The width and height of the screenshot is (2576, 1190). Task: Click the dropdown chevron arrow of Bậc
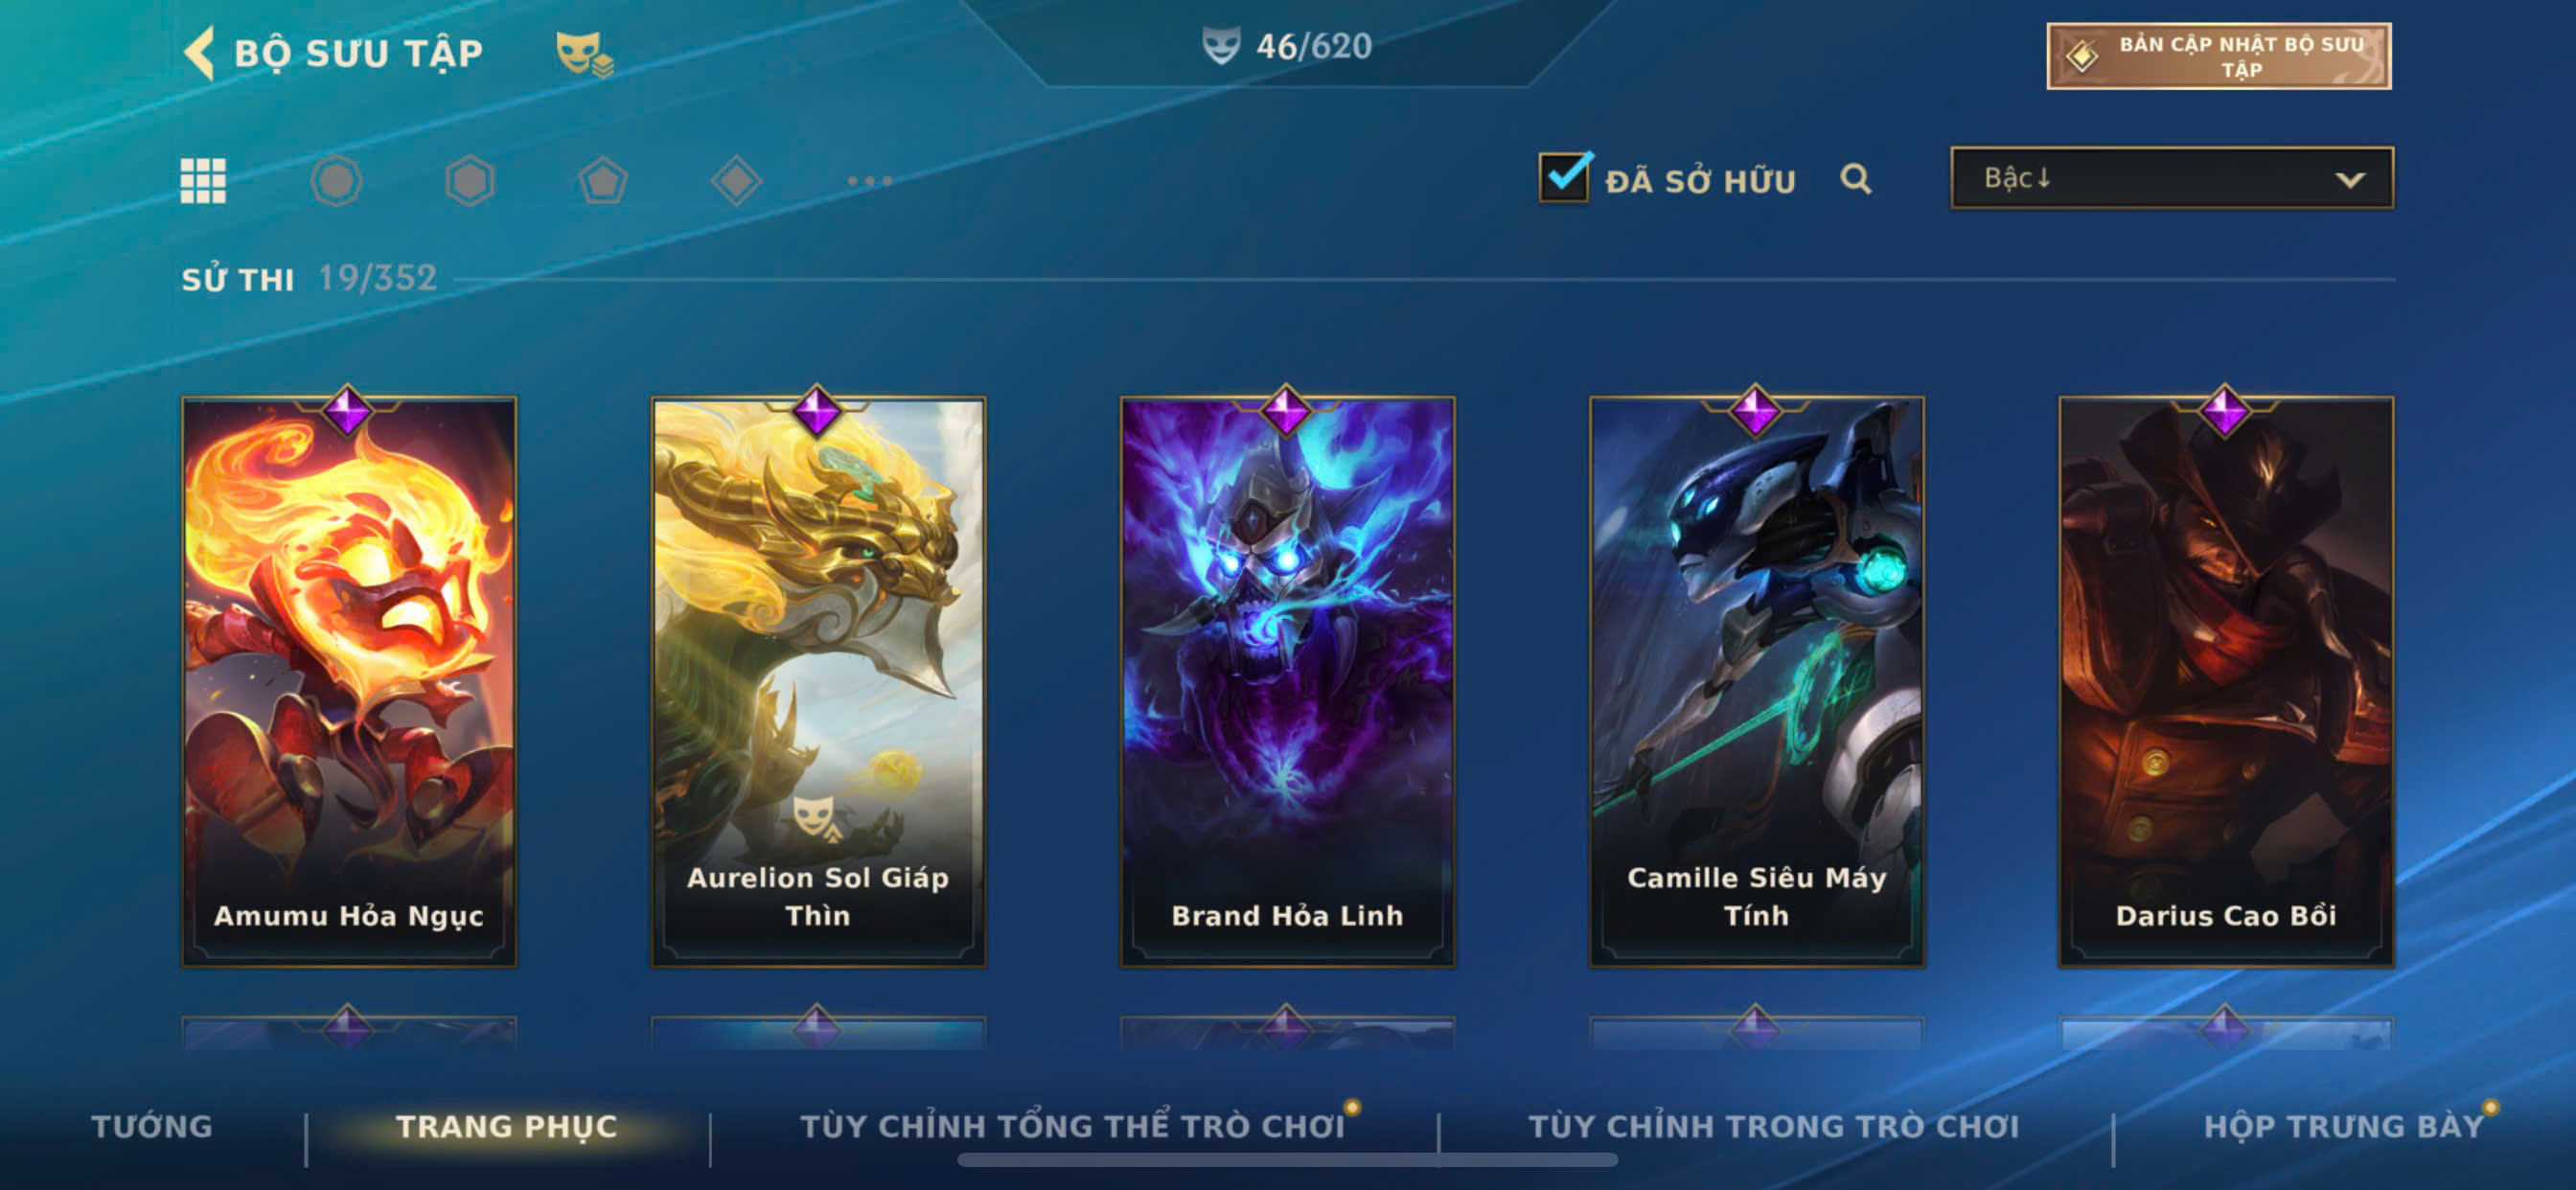(2350, 180)
